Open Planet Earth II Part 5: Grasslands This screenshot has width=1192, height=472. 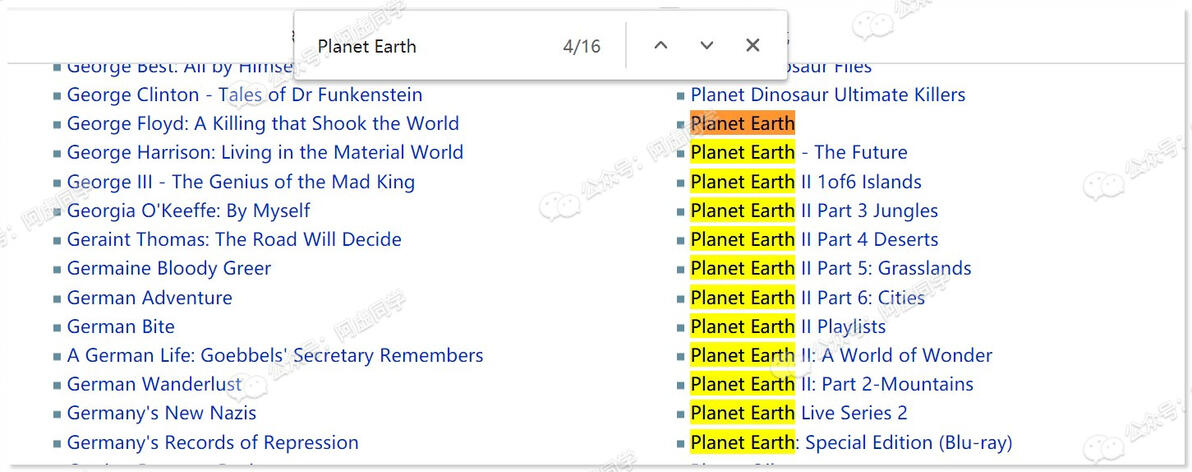[x=831, y=268]
